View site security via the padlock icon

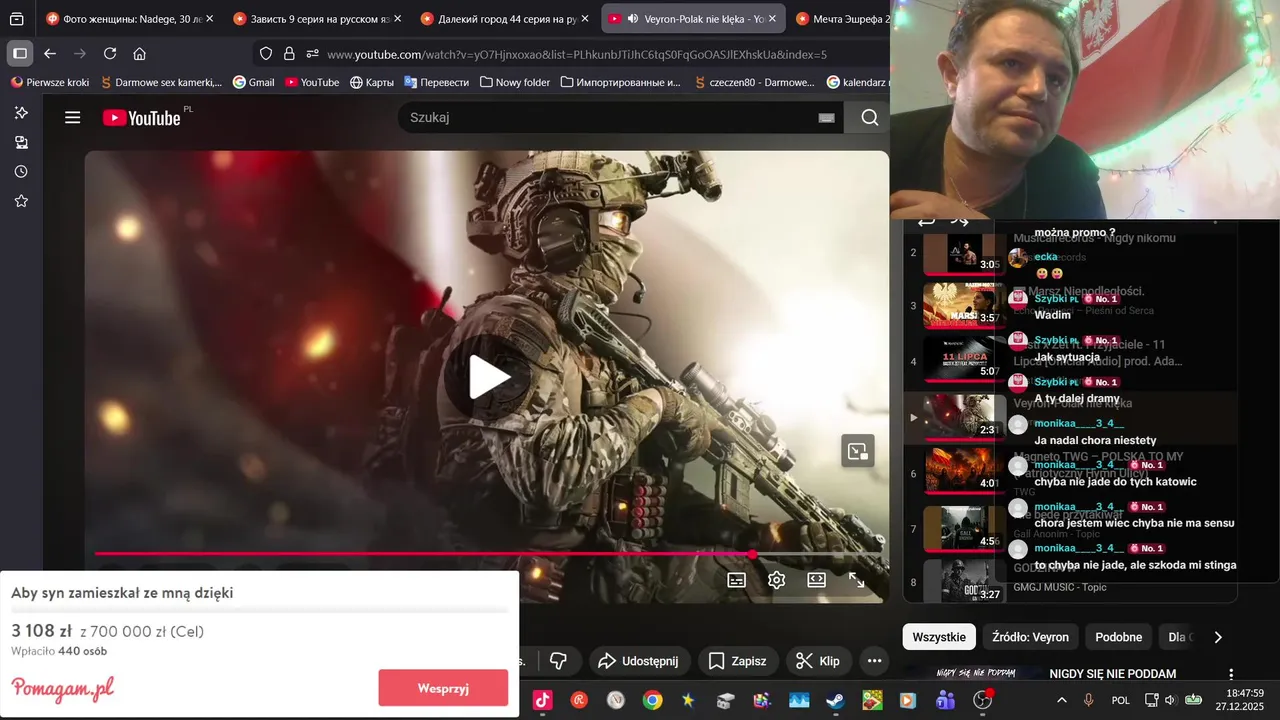click(289, 54)
